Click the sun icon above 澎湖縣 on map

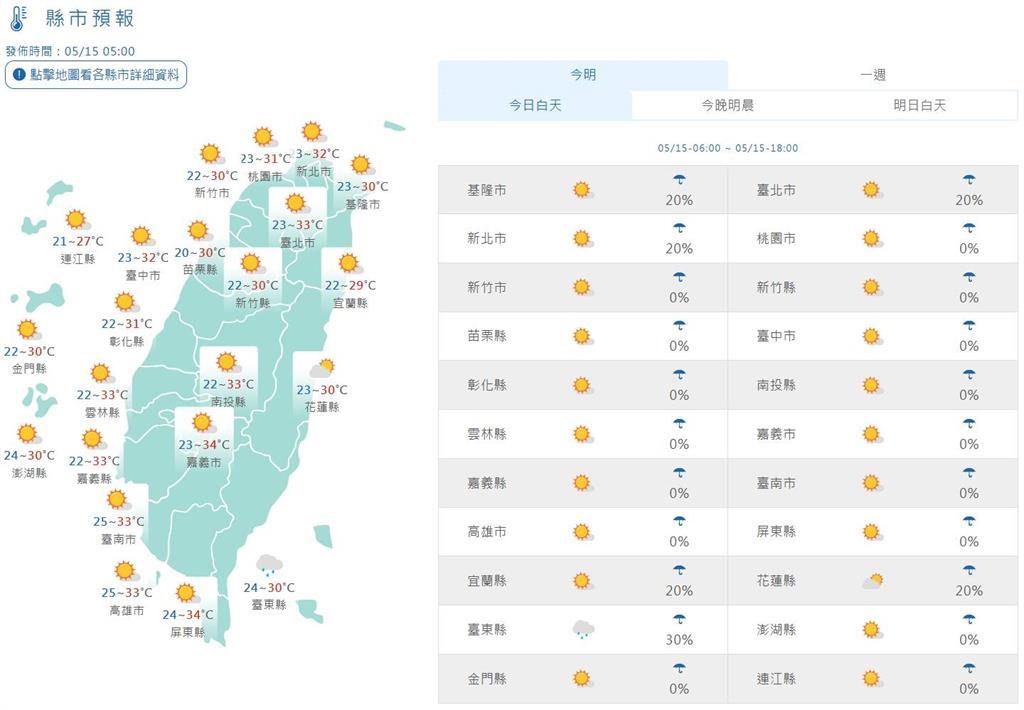25,431
